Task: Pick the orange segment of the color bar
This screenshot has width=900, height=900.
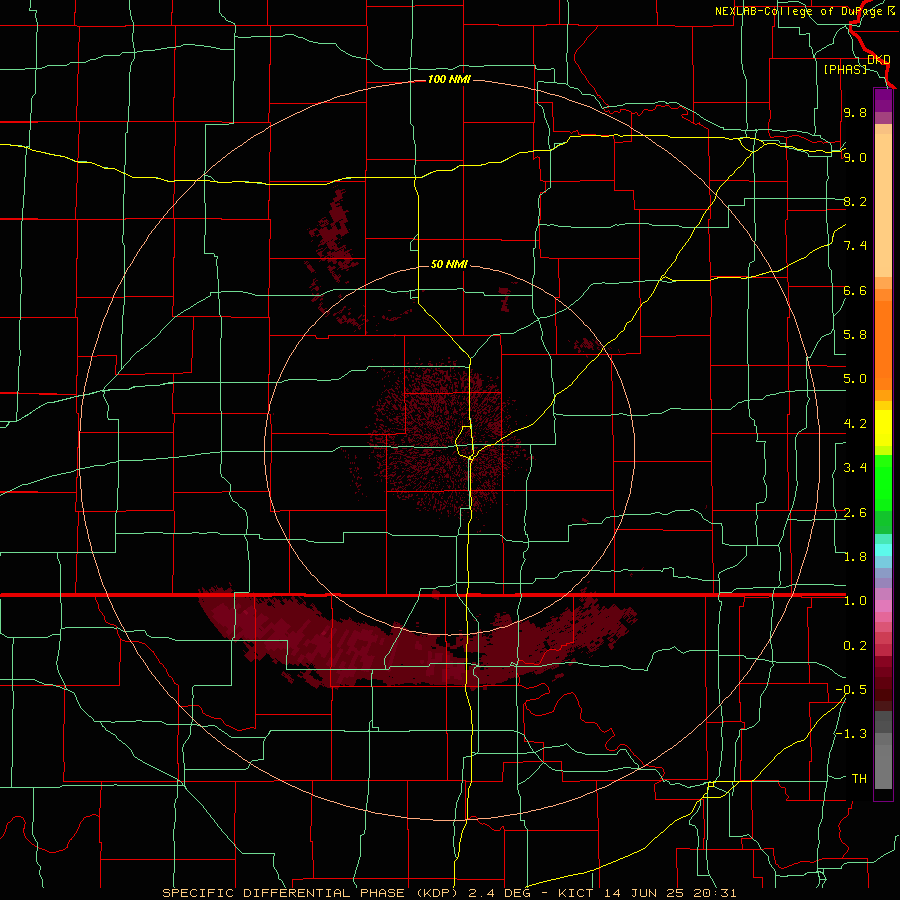Action: point(883,345)
